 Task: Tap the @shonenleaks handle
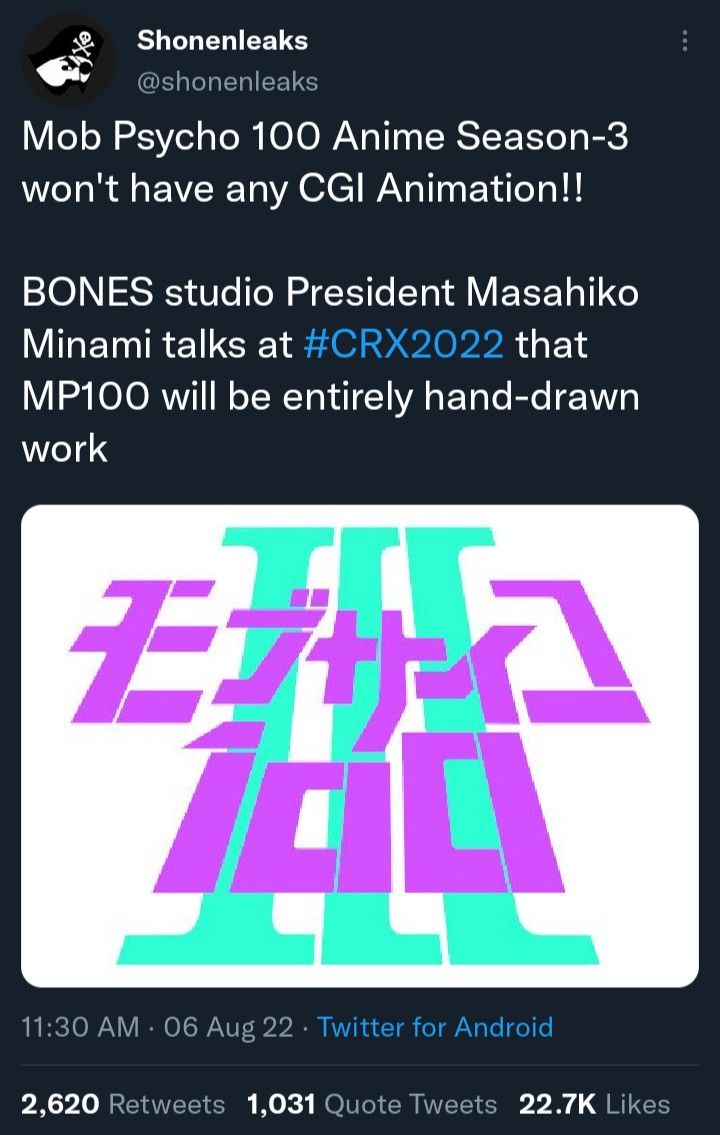[x=227, y=82]
